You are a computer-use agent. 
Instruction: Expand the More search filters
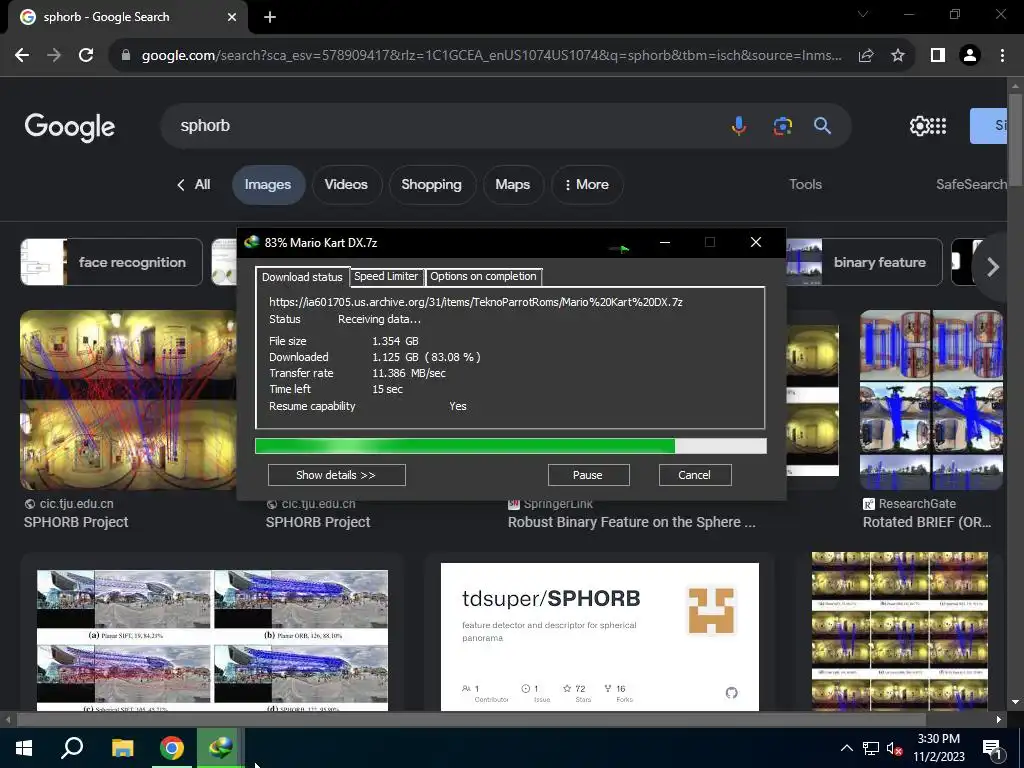coord(586,185)
